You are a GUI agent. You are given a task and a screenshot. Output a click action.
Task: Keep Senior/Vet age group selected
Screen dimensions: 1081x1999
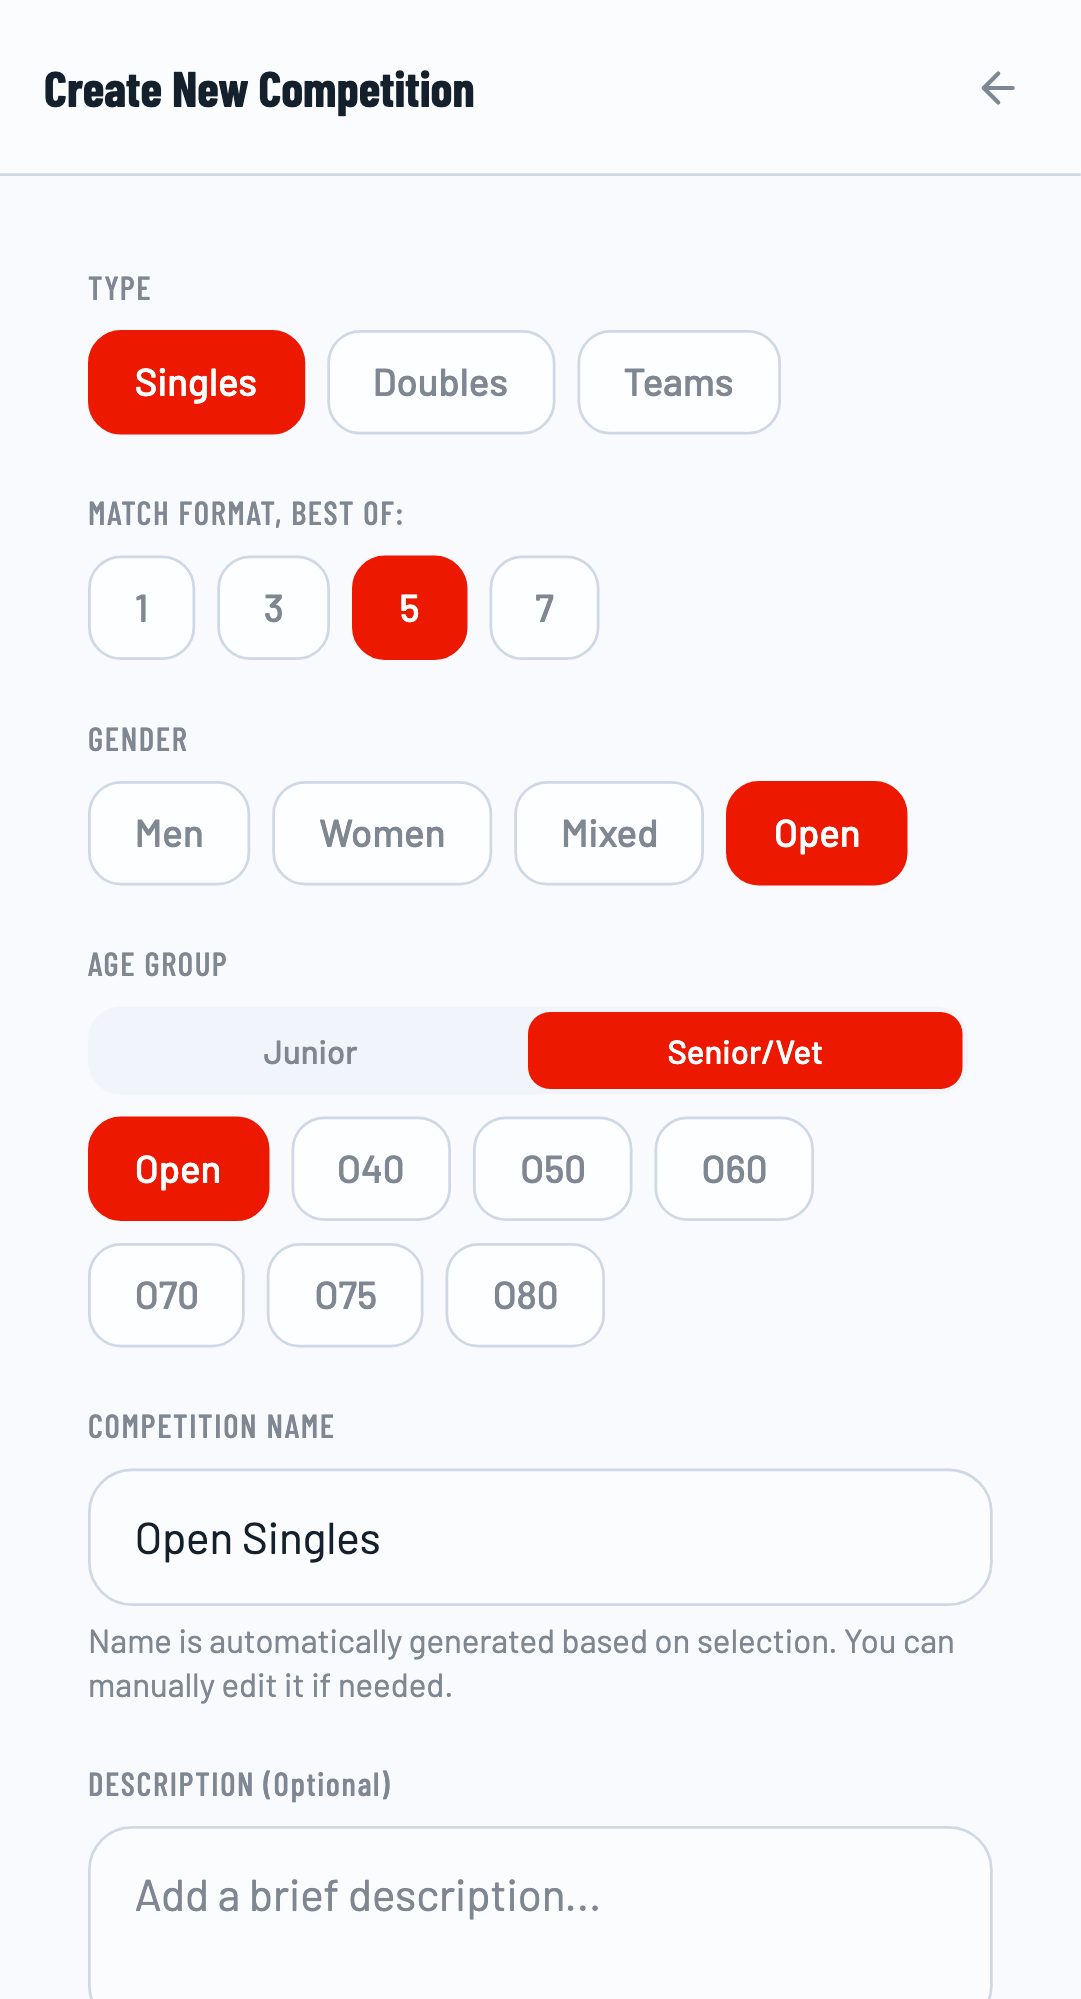(744, 1051)
